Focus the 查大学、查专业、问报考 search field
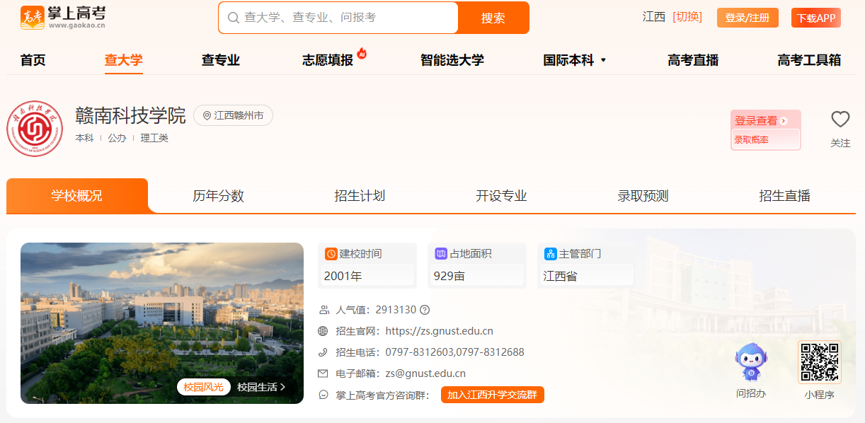The image size is (865, 423). [x=338, y=18]
